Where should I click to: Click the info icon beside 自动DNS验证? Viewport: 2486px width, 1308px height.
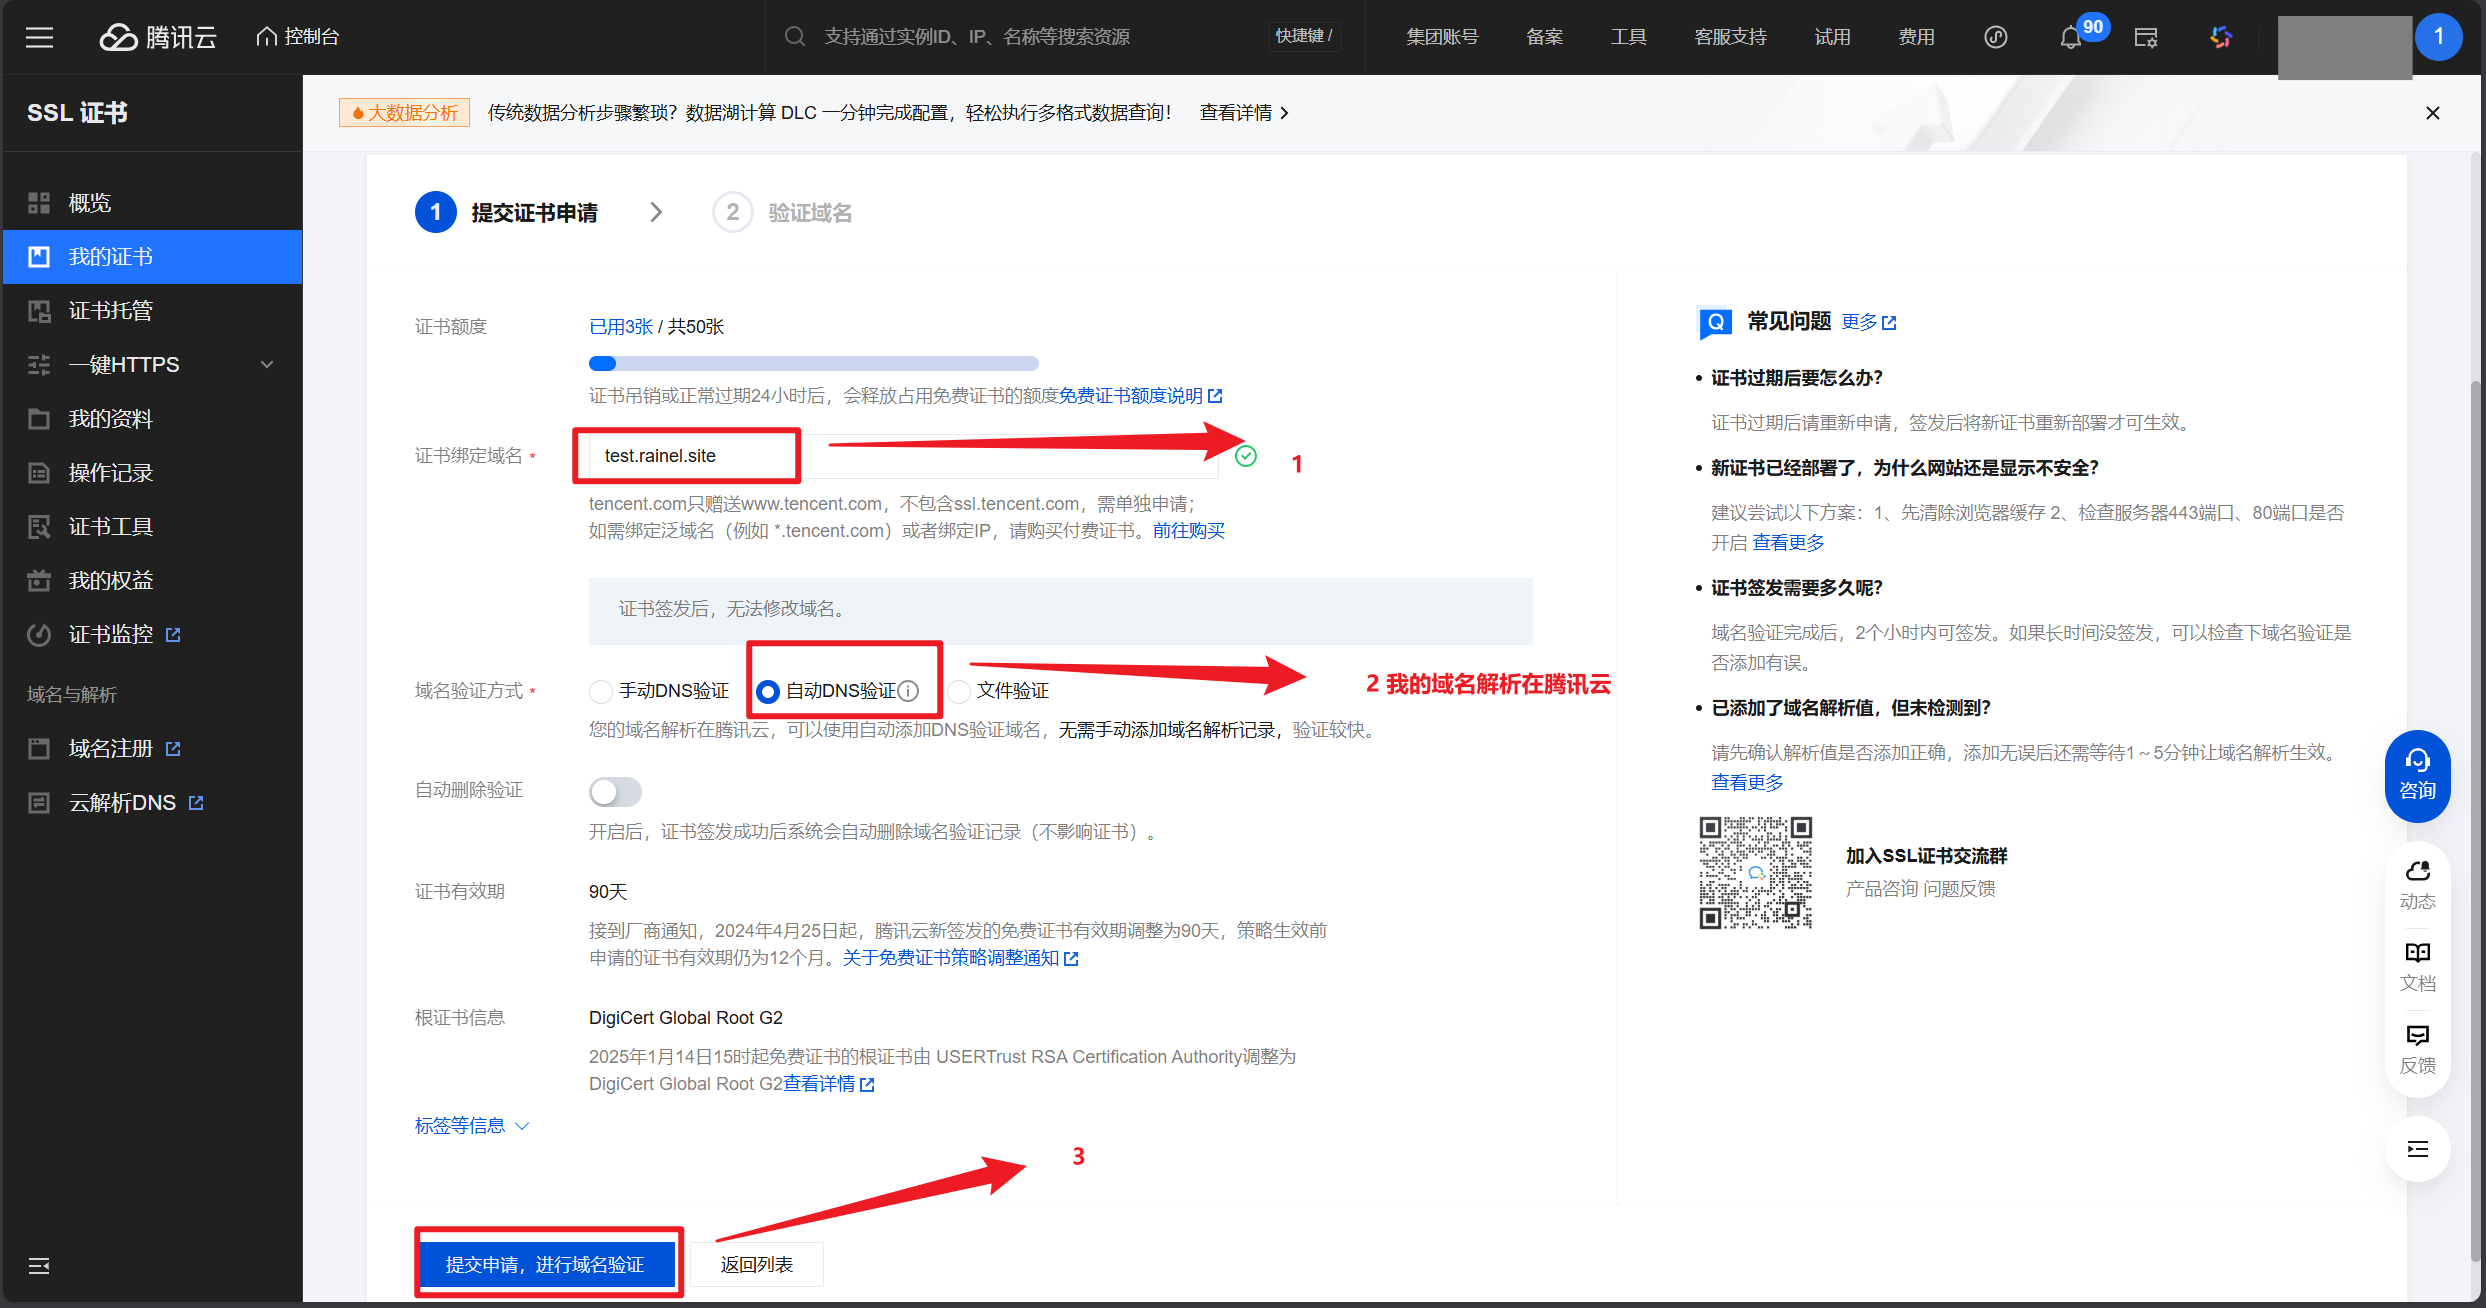click(x=908, y=691)
